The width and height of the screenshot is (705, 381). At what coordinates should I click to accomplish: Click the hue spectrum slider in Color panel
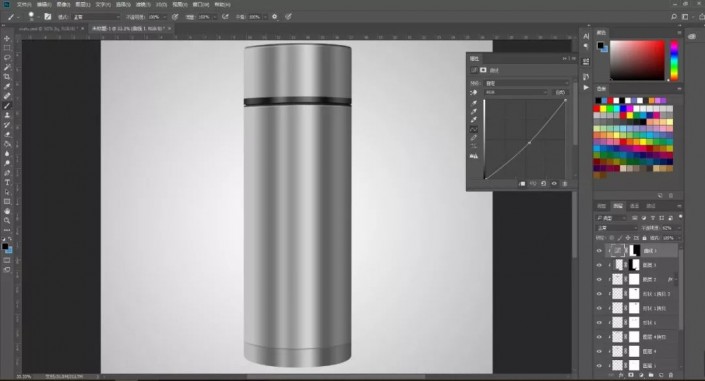(x=674, y=60)
